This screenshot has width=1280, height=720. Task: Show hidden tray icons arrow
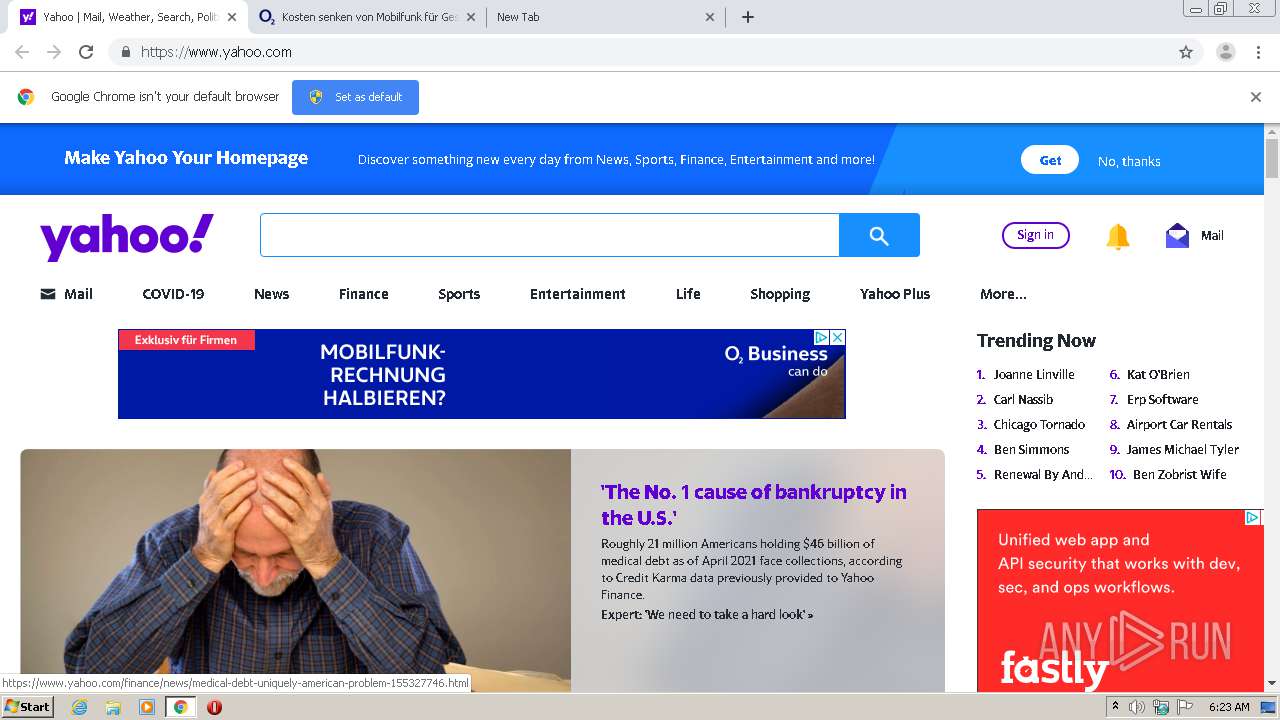[x=1115, y=707]
